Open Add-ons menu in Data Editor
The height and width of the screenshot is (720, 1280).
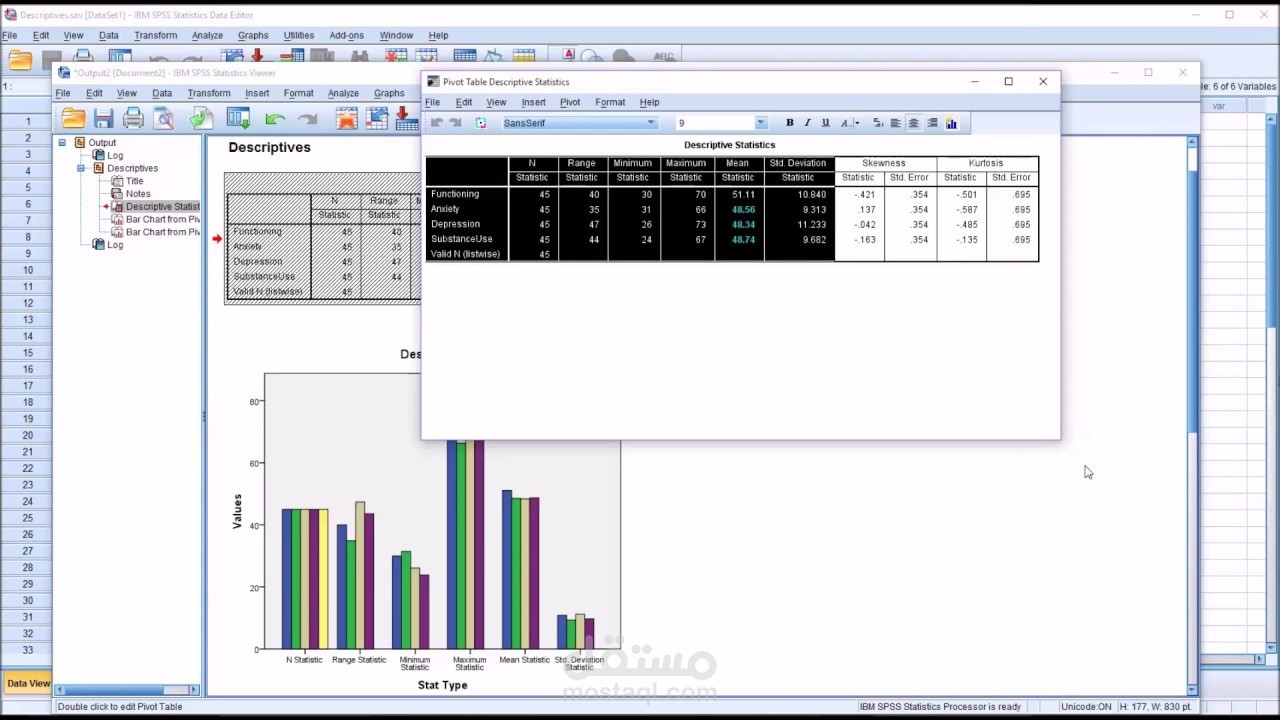point(346,35)
